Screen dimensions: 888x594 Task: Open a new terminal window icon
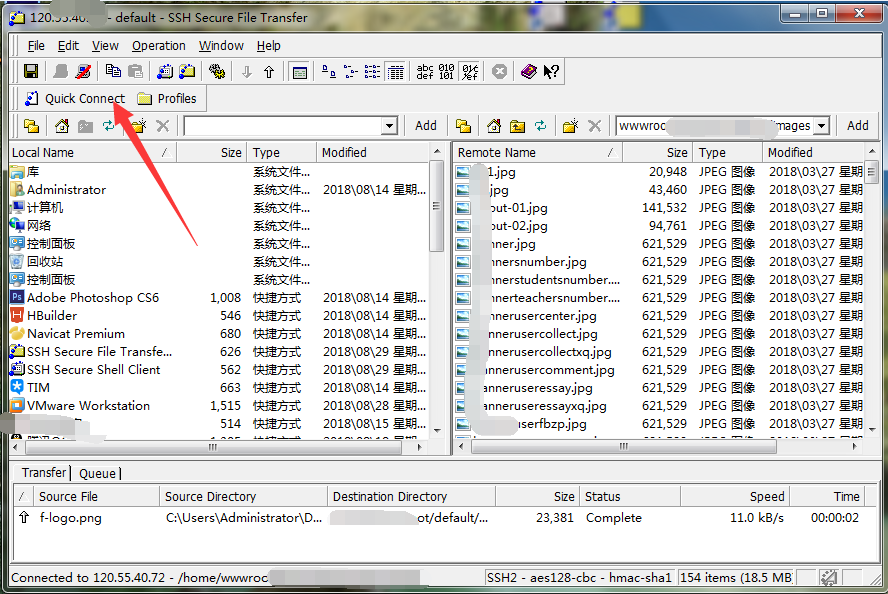click(165, 71)
